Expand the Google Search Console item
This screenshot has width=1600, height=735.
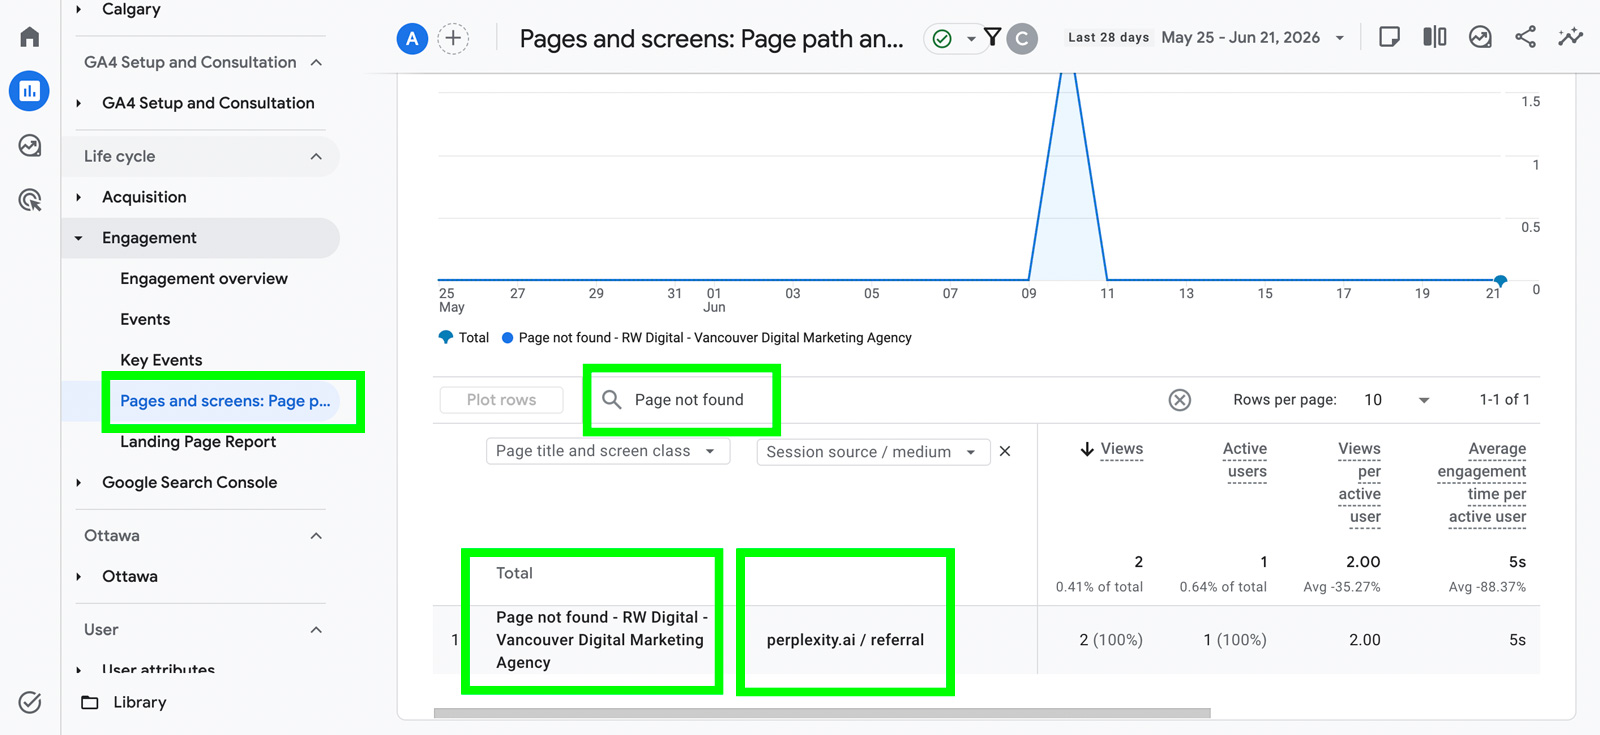[79, 483]
